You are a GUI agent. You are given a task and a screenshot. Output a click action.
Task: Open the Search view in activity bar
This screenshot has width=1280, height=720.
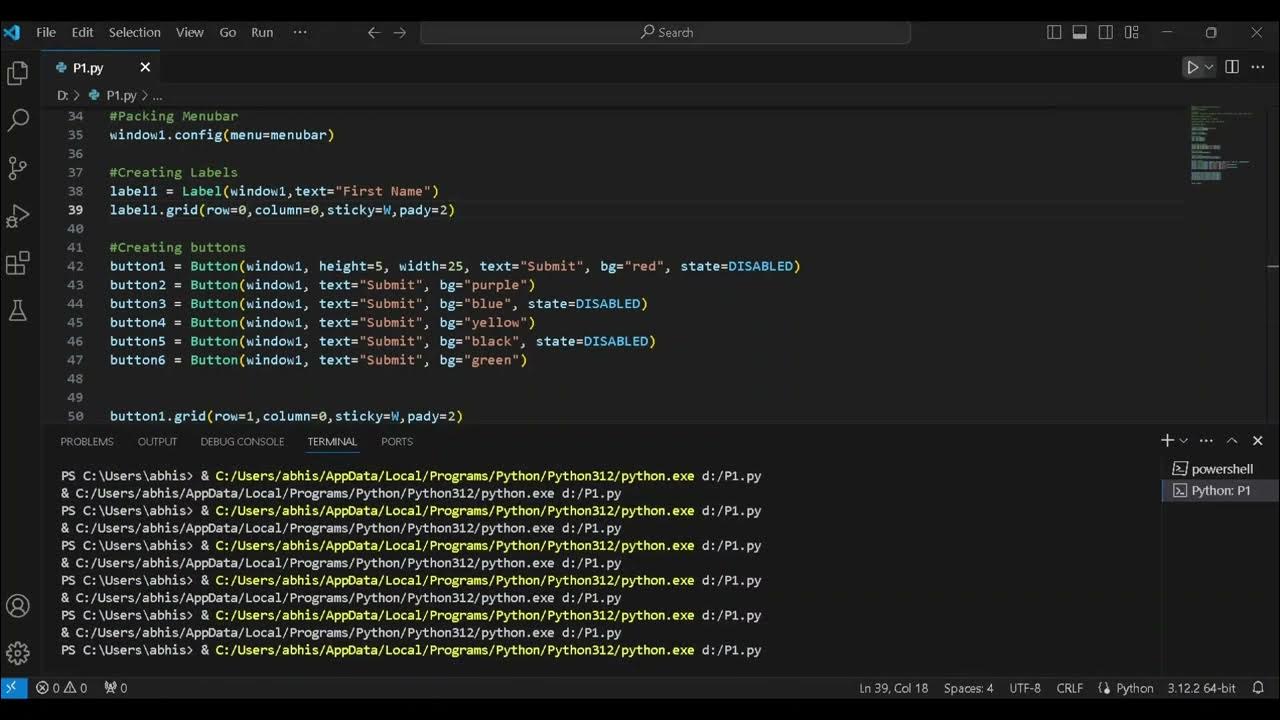coord(18,121)
